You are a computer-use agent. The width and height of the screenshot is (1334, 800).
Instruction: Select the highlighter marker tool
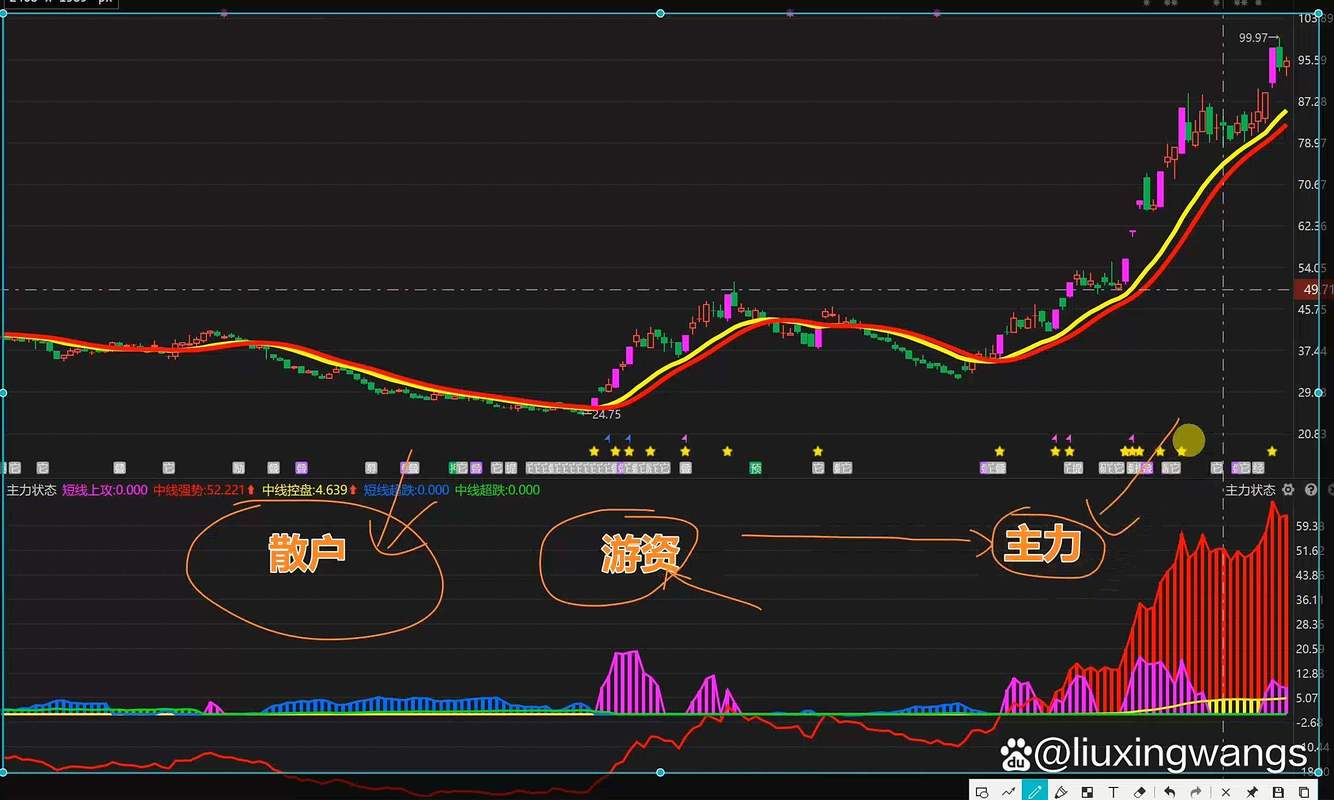pyautogui.click(x=1060, y=792)
